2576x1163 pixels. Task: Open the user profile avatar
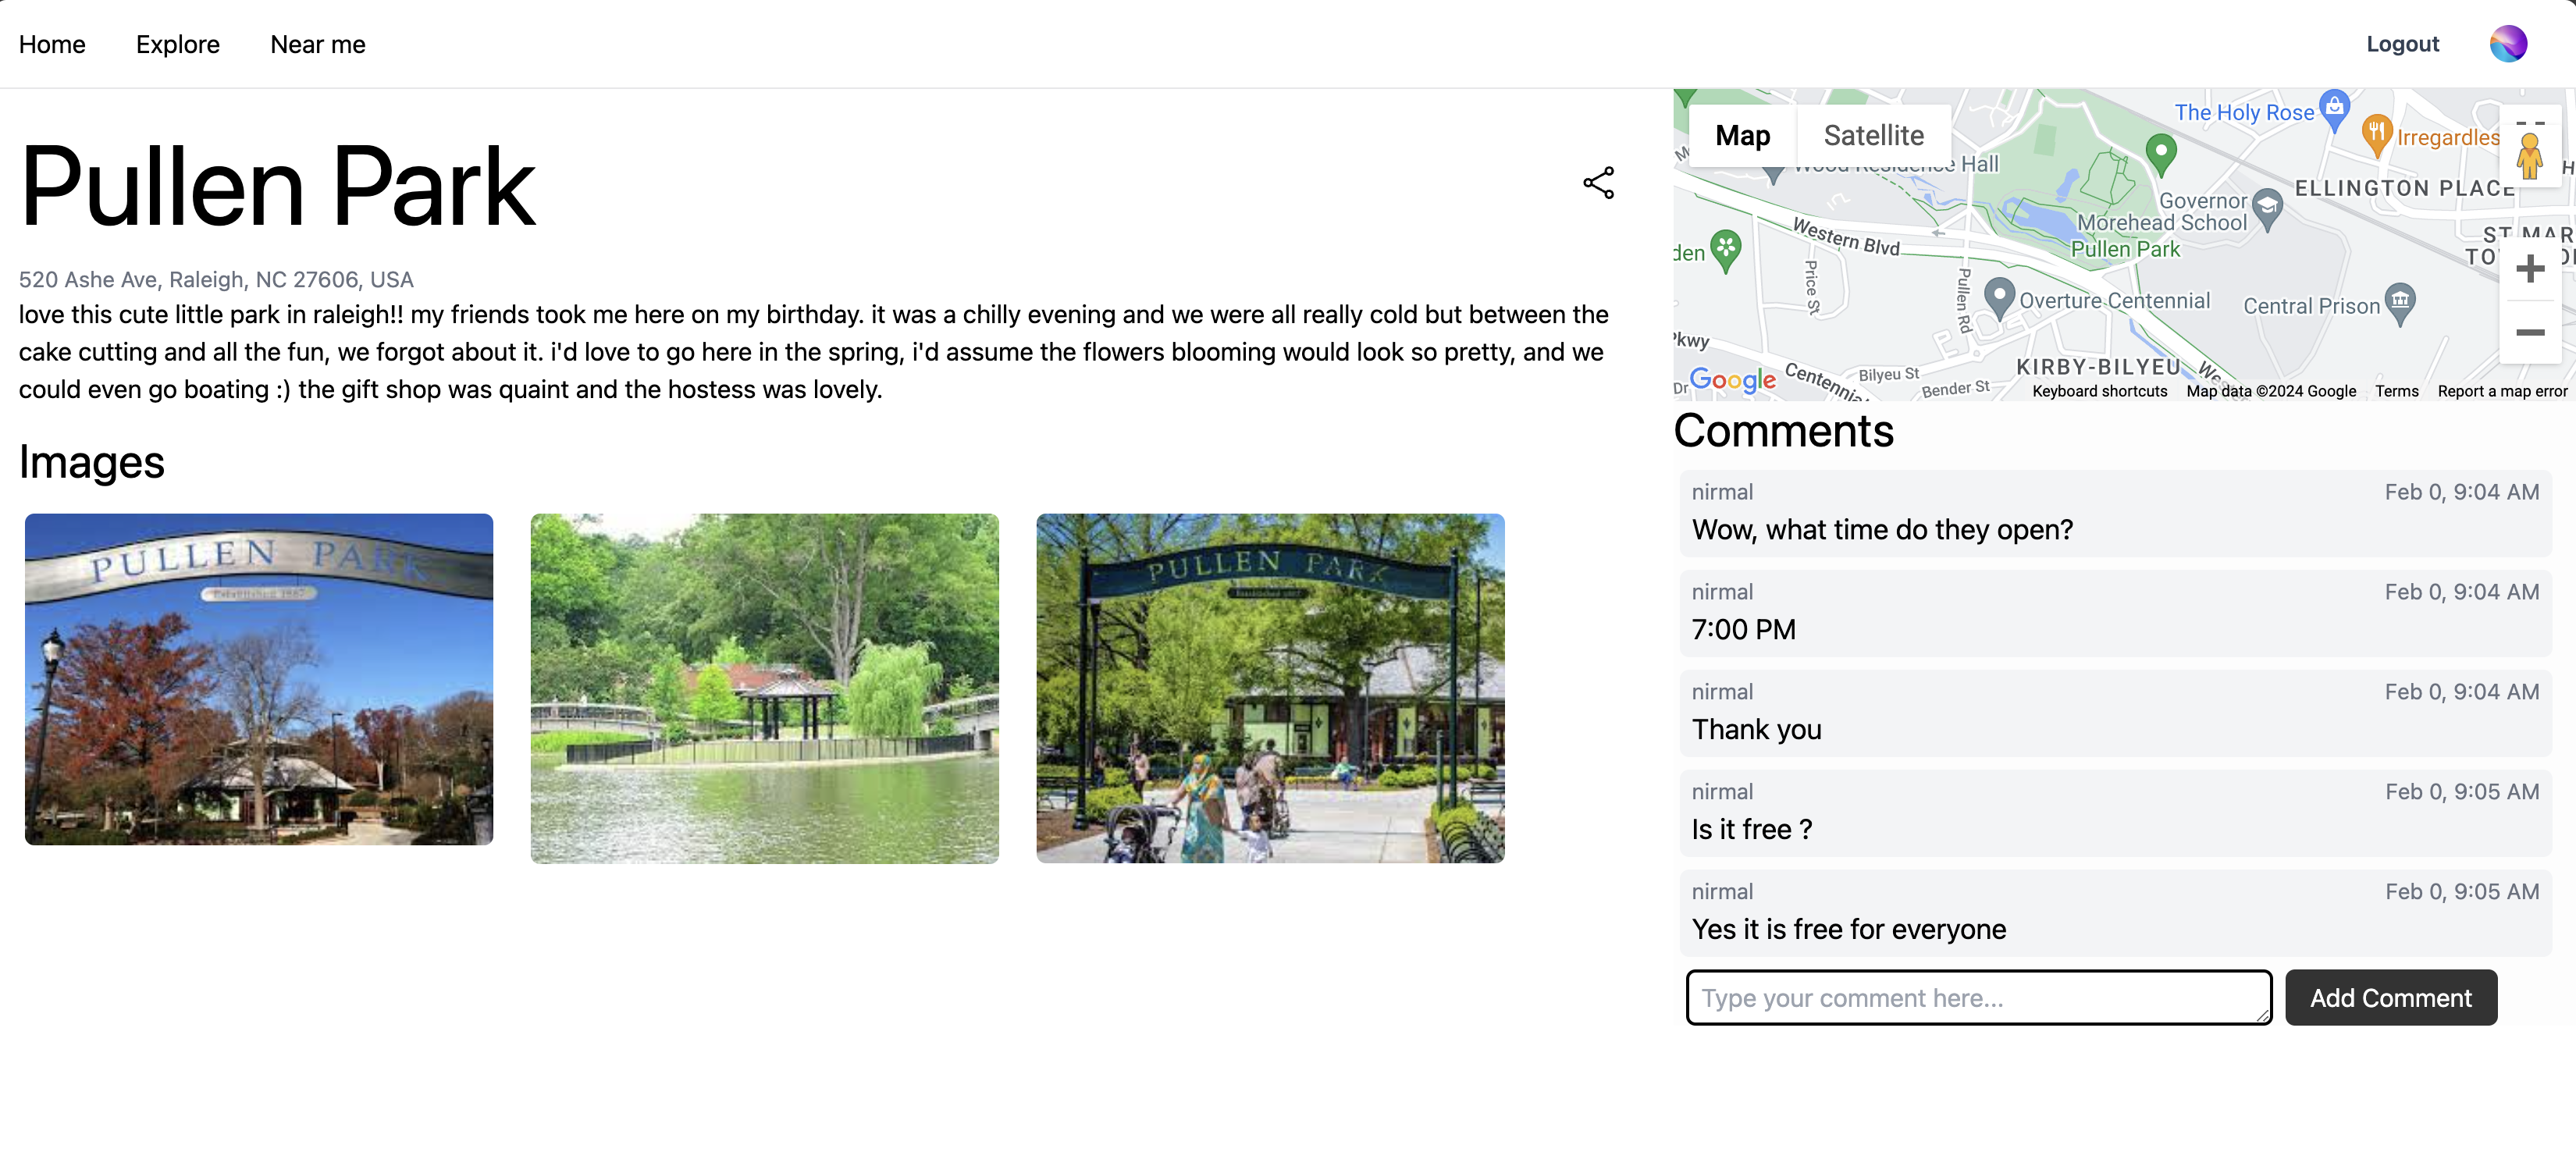pos(2507,44)
